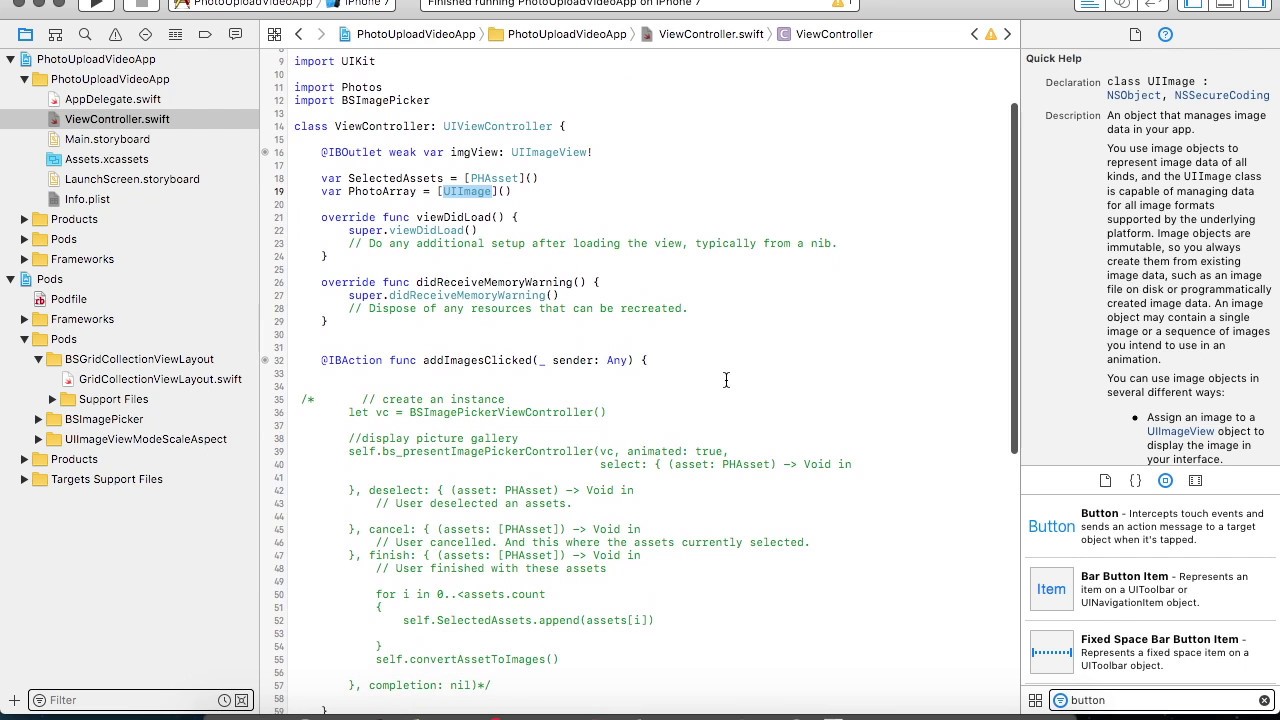Image resolution: width=1280 pixels, height=720 pixels.
Task: Select Info.plist in the navigator
Action: [x=87, y=199]
